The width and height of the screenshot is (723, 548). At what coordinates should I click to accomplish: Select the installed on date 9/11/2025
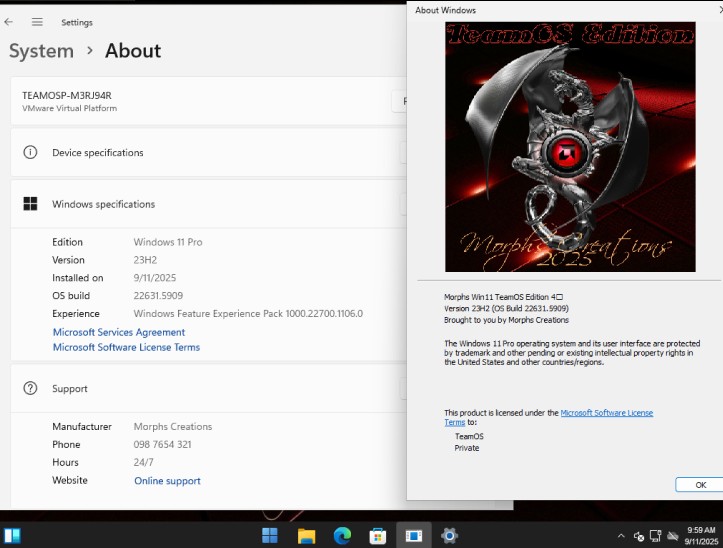(155, 278)
